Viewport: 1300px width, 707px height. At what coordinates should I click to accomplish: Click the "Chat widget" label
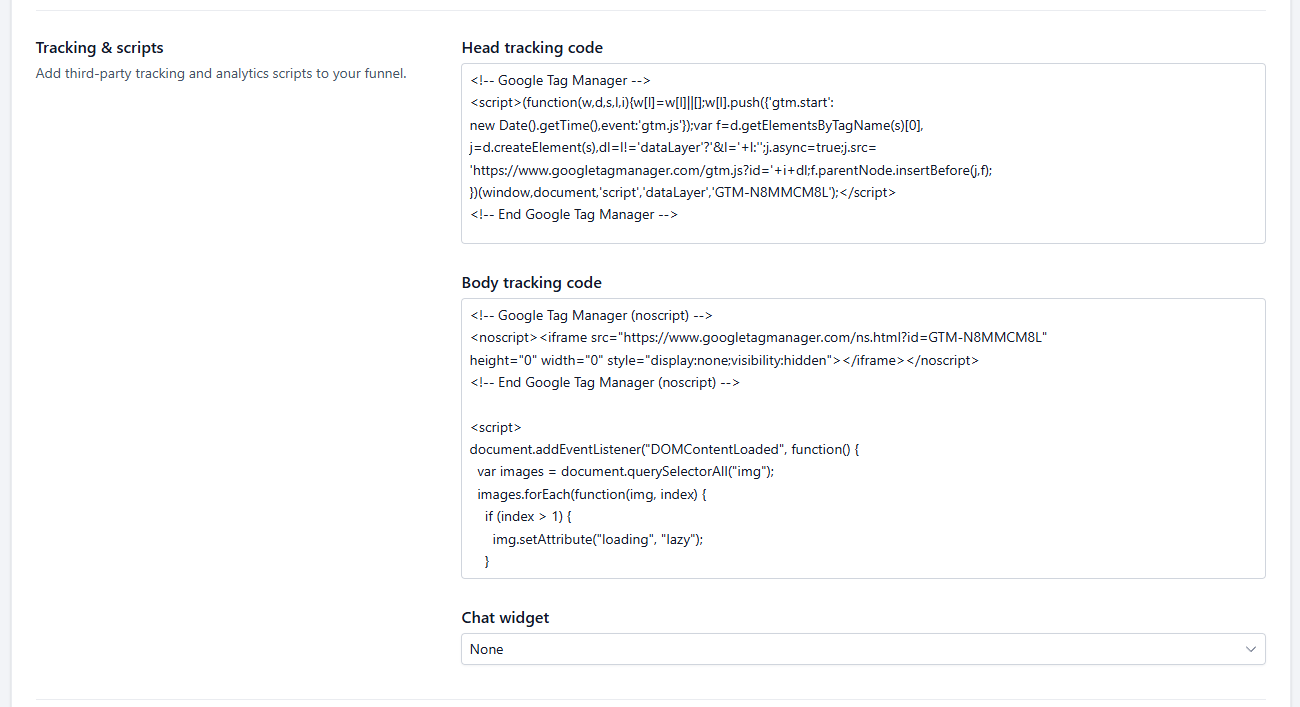pos(505,618)
